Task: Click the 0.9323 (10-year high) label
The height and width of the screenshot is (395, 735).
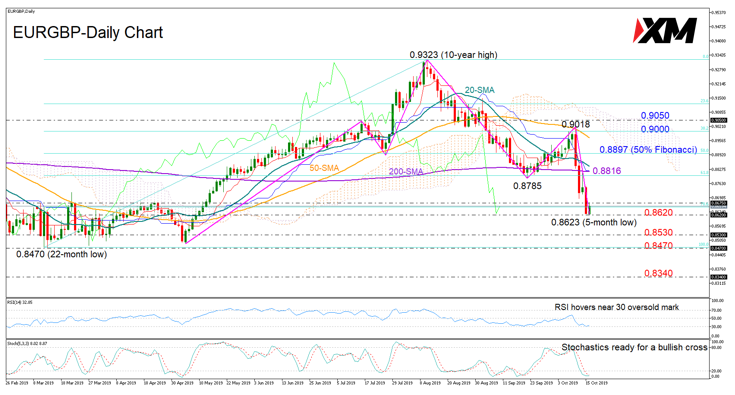Action: click(x=453, y=55)
